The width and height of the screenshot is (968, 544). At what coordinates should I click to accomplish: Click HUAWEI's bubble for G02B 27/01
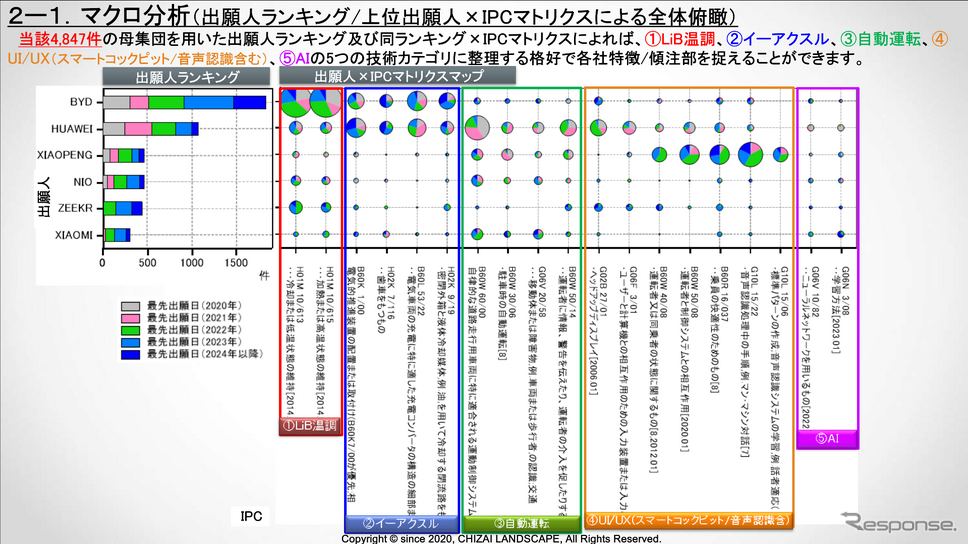tap(598, 128)
